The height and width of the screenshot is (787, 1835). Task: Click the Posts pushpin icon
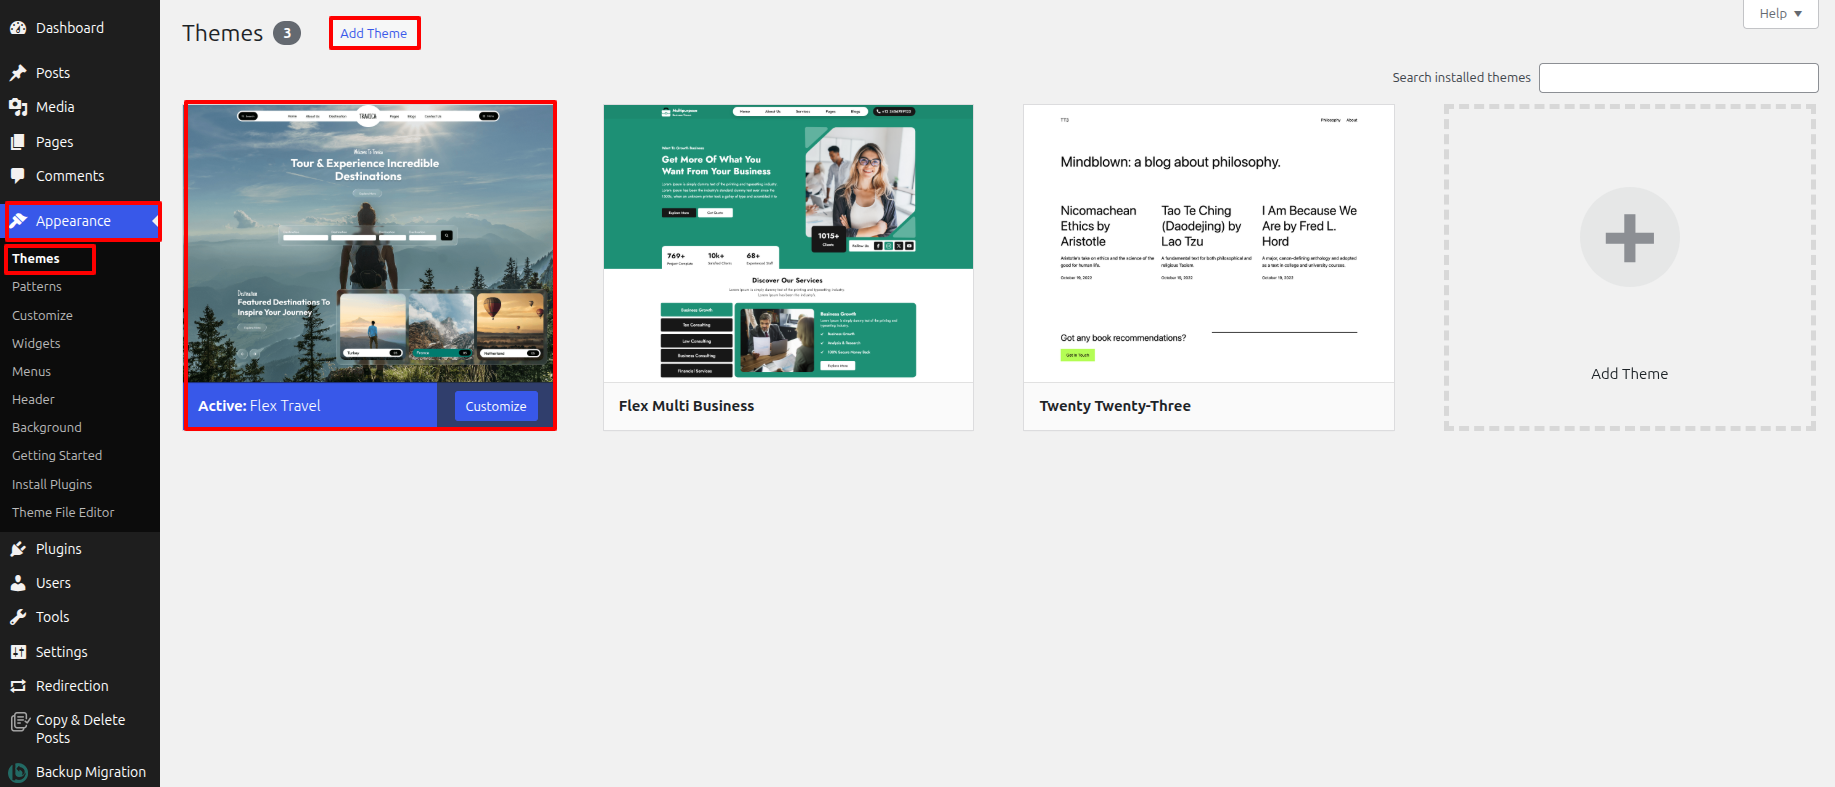point(18,73)
